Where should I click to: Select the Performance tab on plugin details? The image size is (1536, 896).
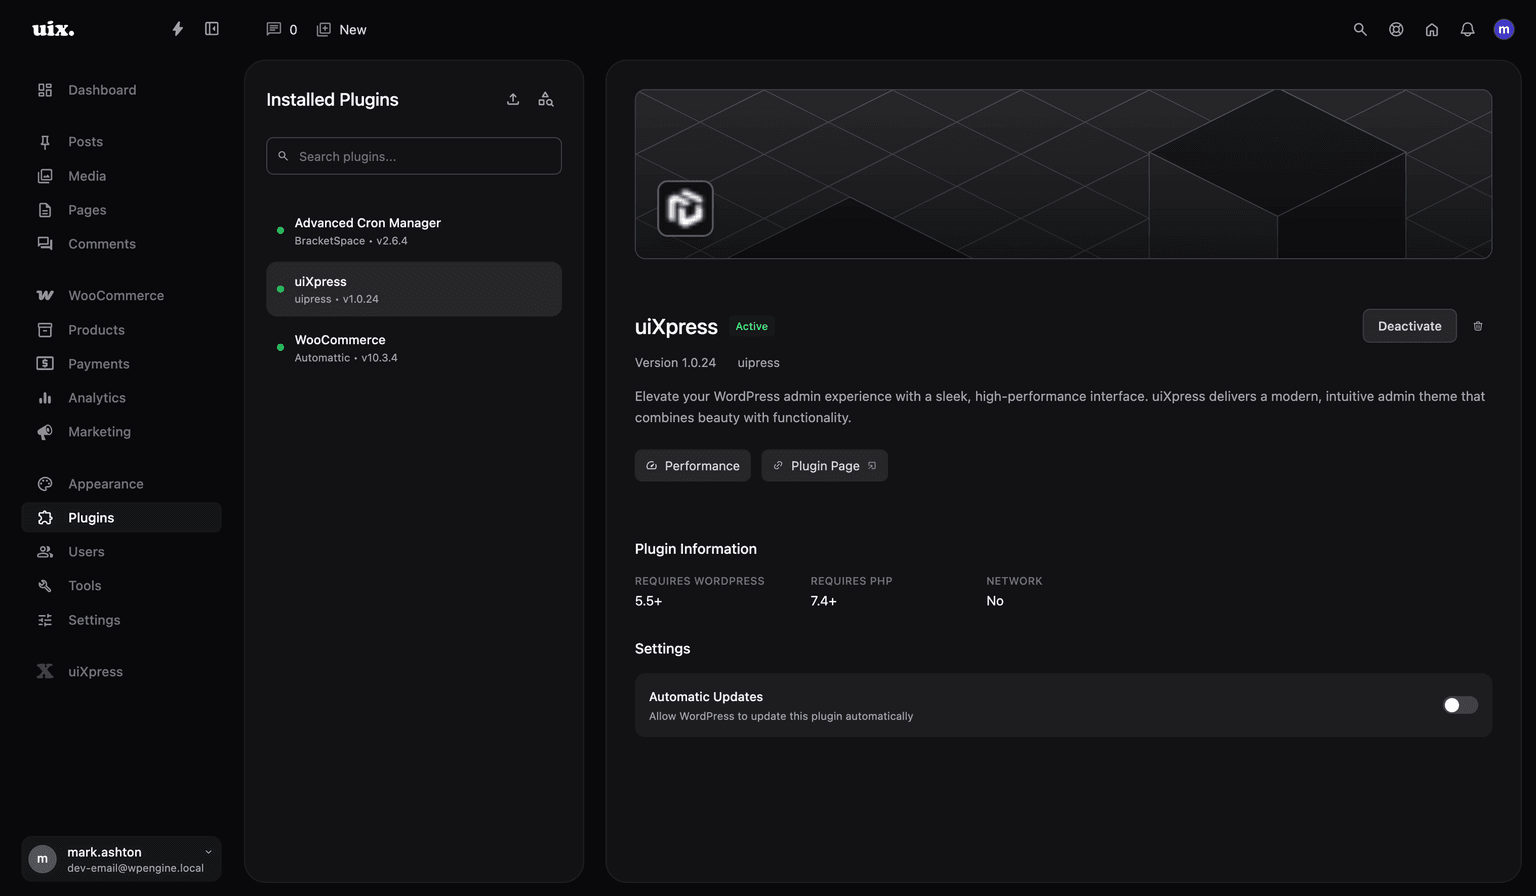click(692, 465)
